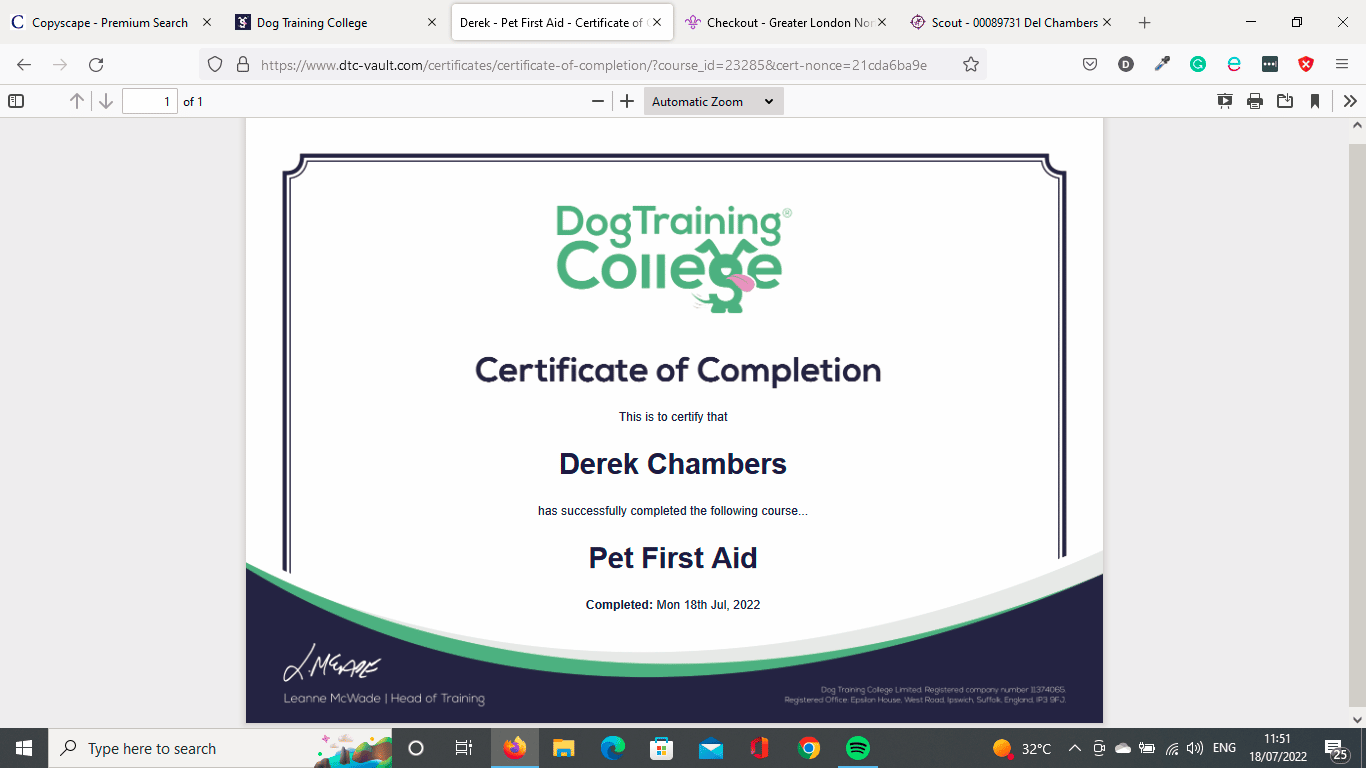
Task: Save the PDF file
Action: (1285, 101)
